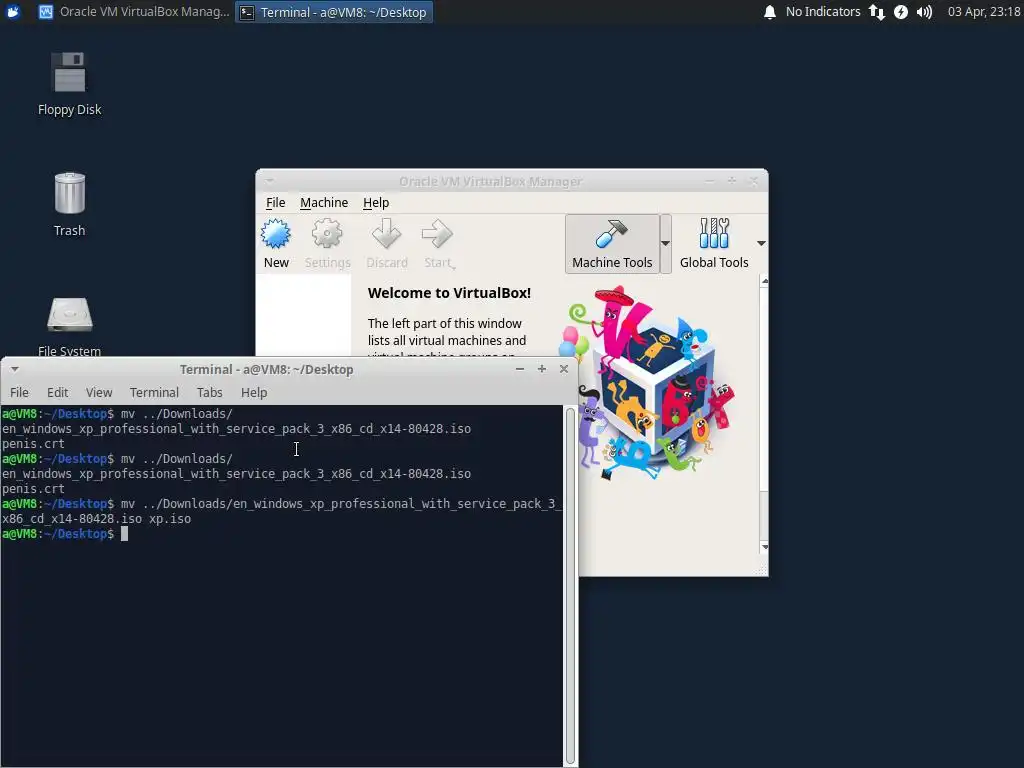Select the Floppy Disk desktop icon
The width and height of the screenshot is (1024, 768).
pyautogui.click(x=69, y=84)
